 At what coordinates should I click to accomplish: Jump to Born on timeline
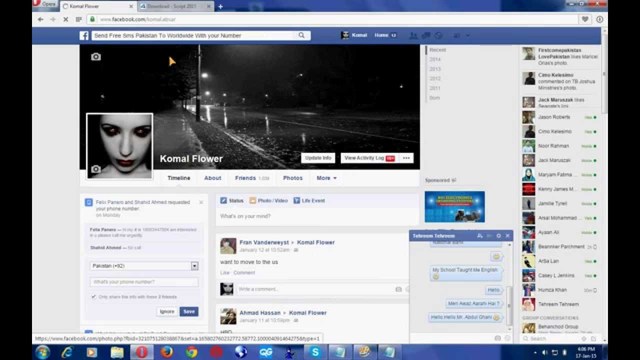(x=435, y=98)
